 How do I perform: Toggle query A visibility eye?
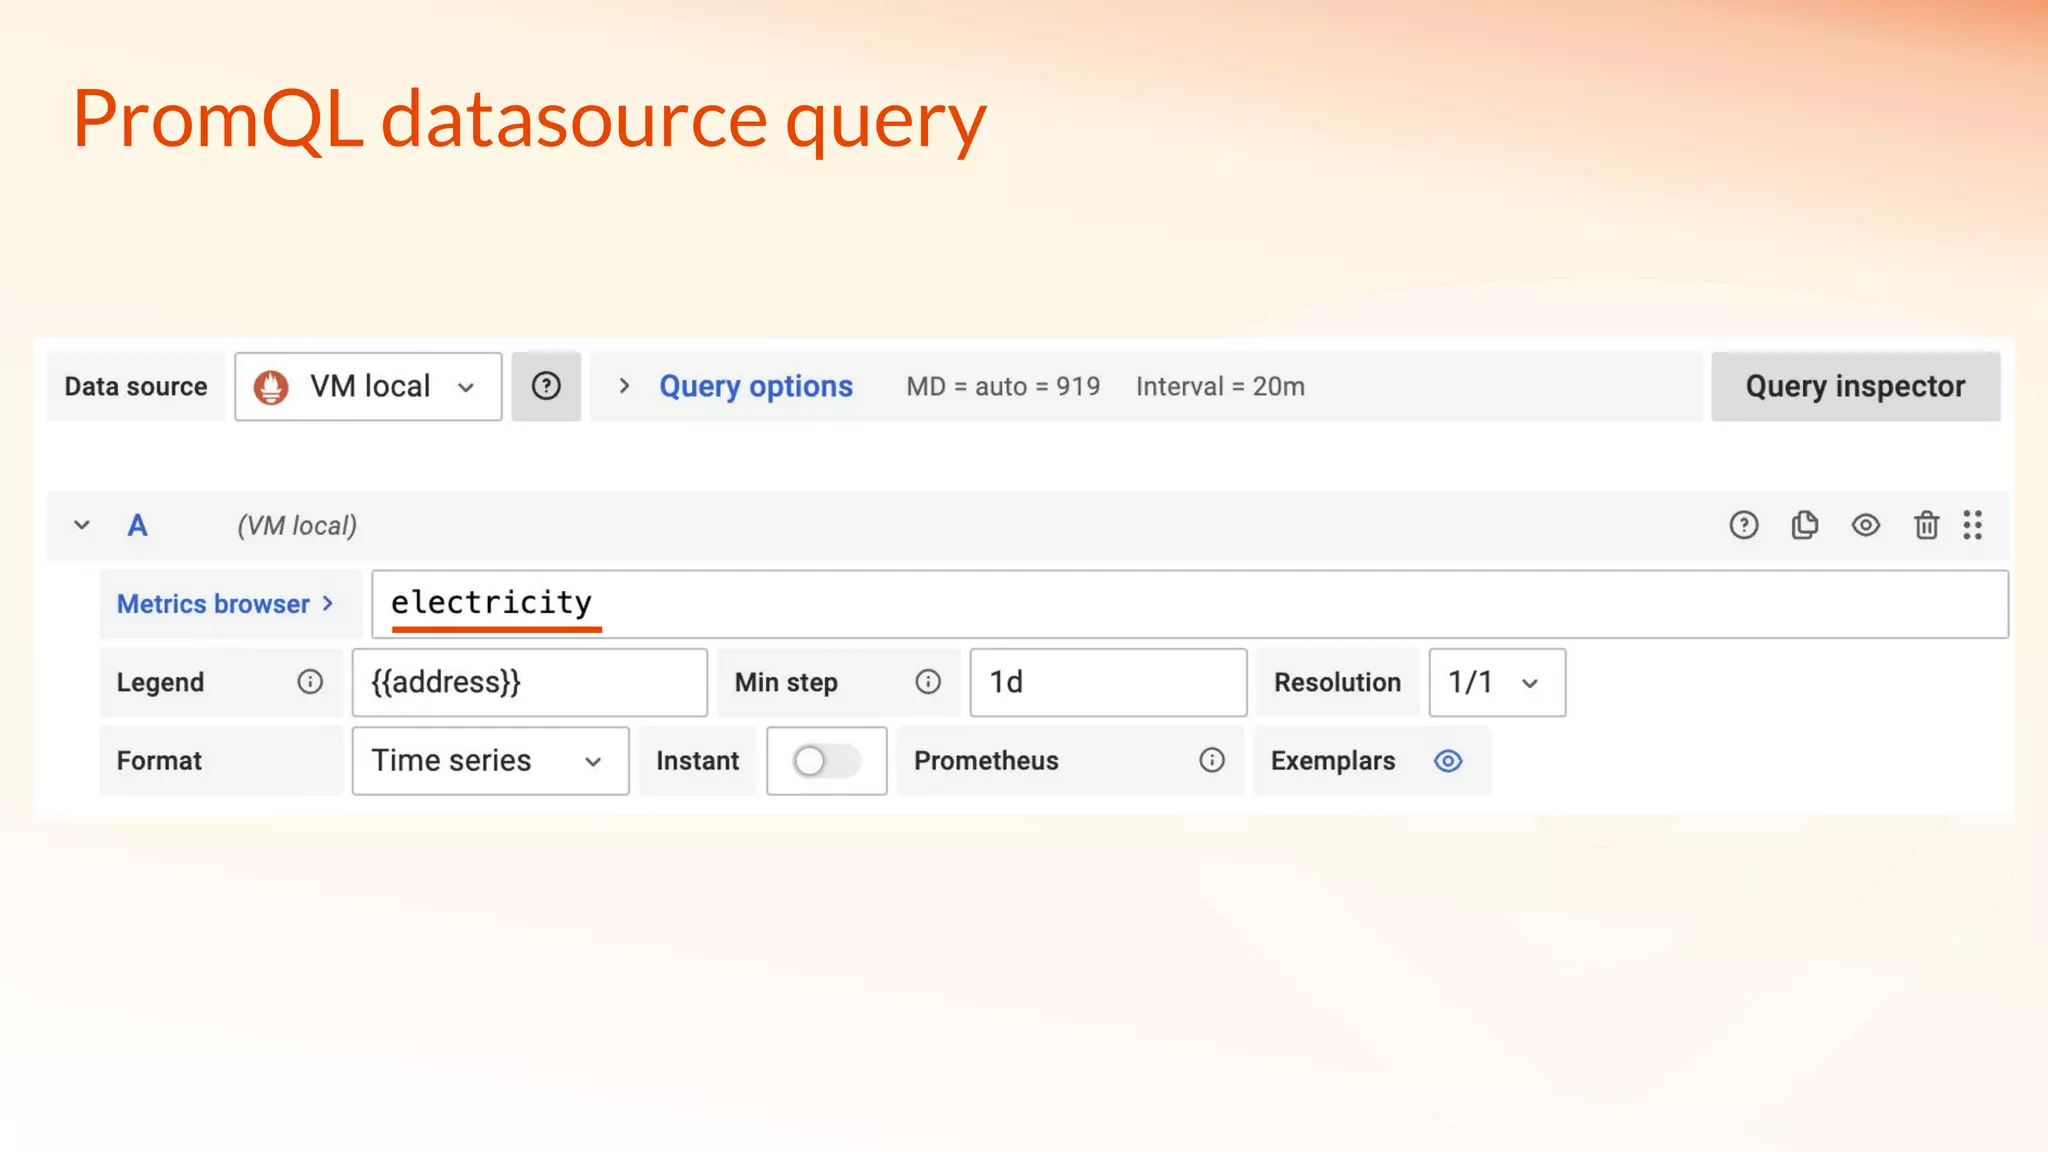pos(1866,525)
